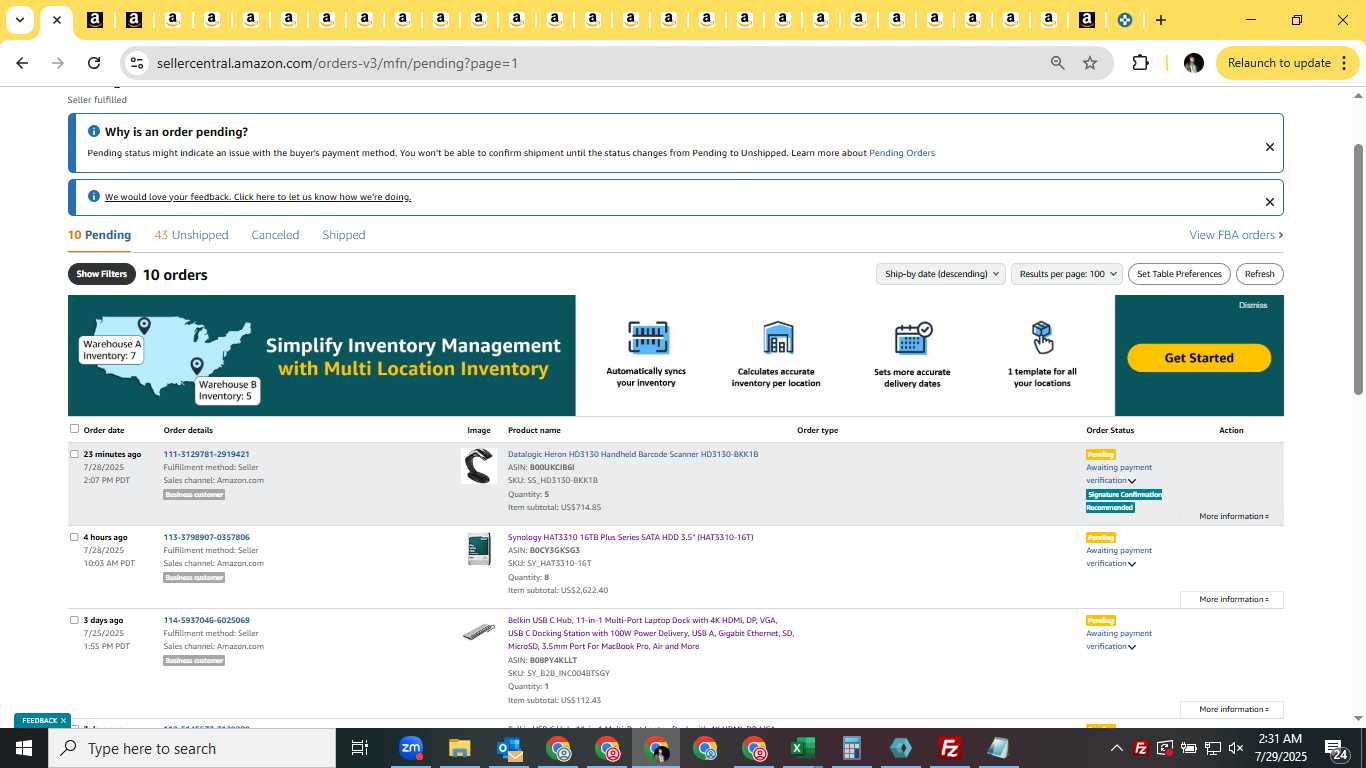Click the feedback 'let us know' link

point(258,197)
